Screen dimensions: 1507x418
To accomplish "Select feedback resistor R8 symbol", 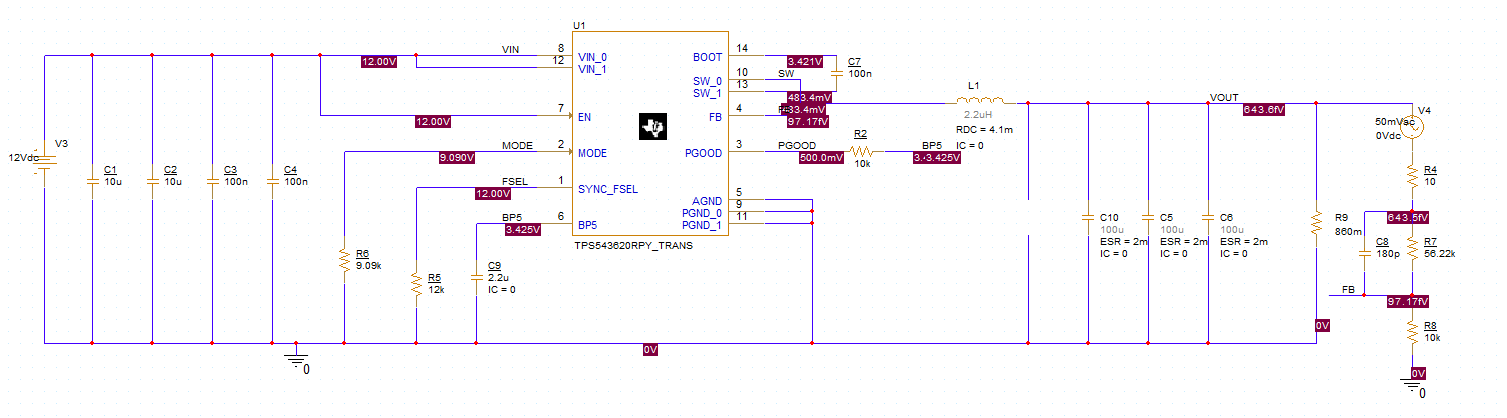I will pyautogui.click(x=1412, y=331).
